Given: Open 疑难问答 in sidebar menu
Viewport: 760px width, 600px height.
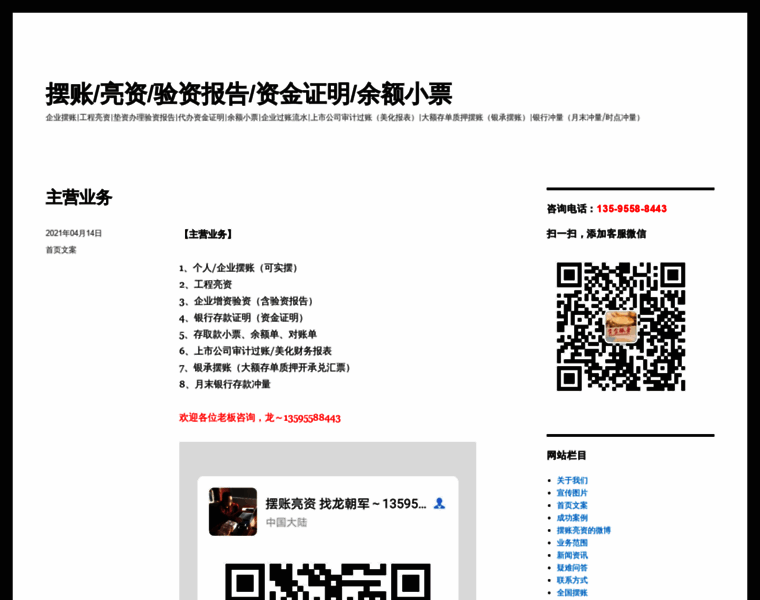Looking at the screenshot, I should point(572,568).
